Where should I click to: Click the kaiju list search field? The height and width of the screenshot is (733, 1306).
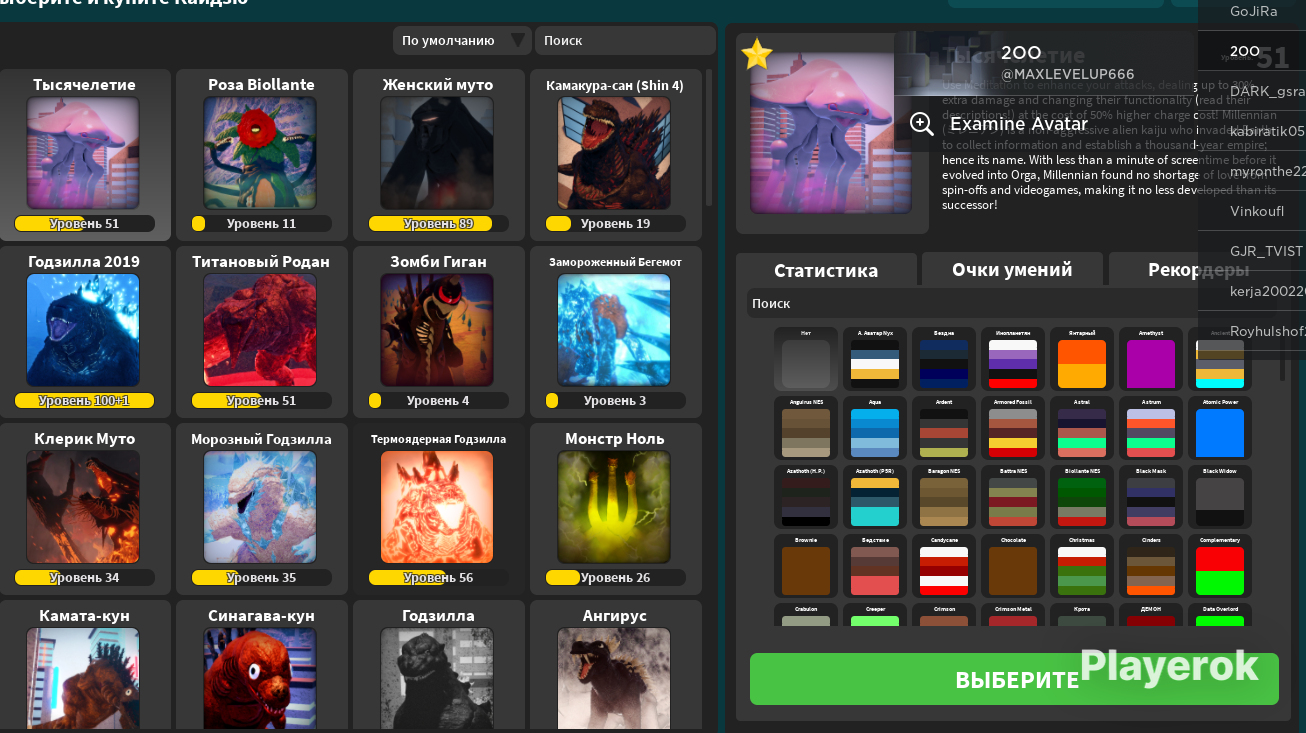(625, 40)
